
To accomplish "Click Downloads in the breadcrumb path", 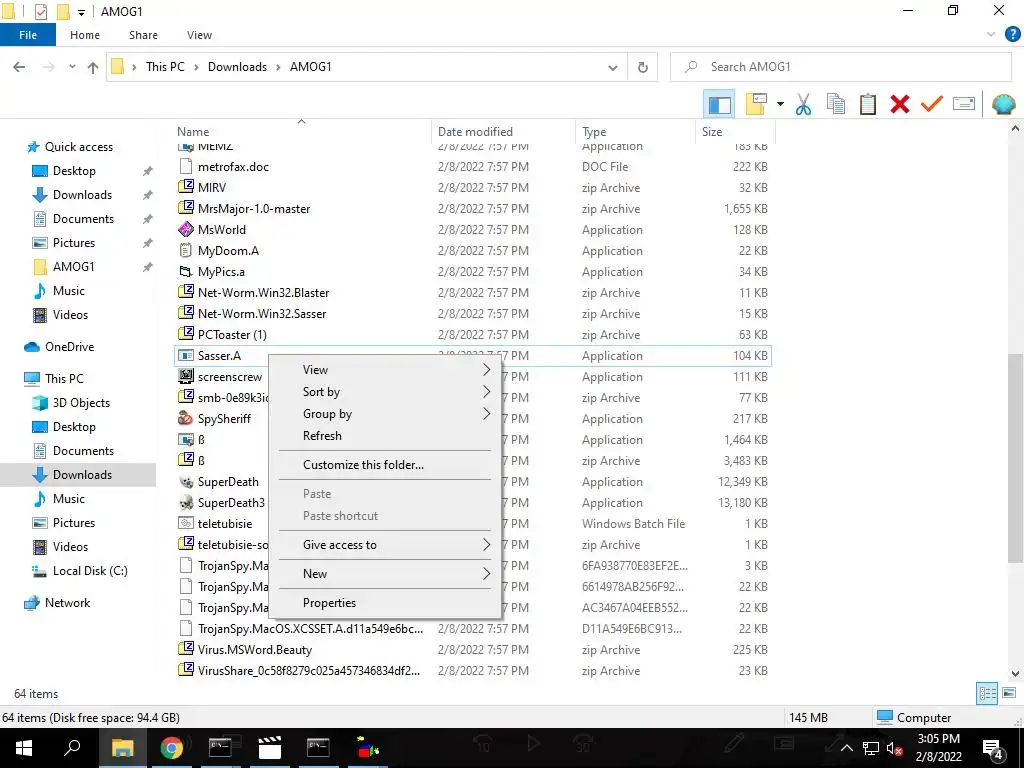I will coord(237,67).
